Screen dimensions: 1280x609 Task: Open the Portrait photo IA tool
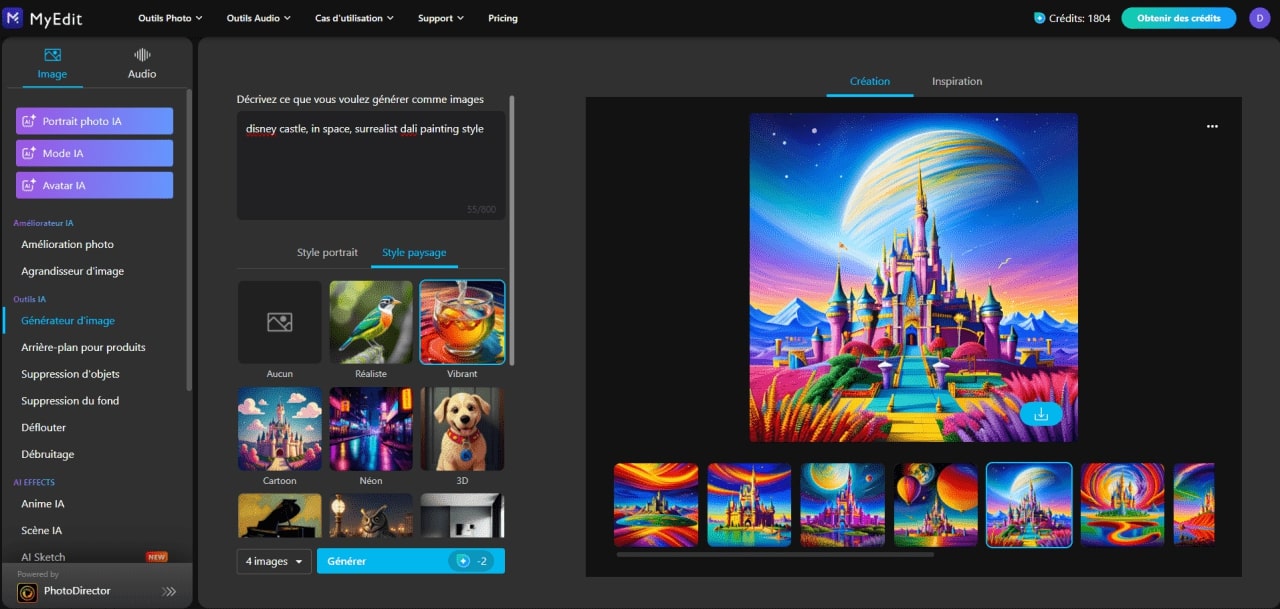pyautogui.click(x=93, y=120)
